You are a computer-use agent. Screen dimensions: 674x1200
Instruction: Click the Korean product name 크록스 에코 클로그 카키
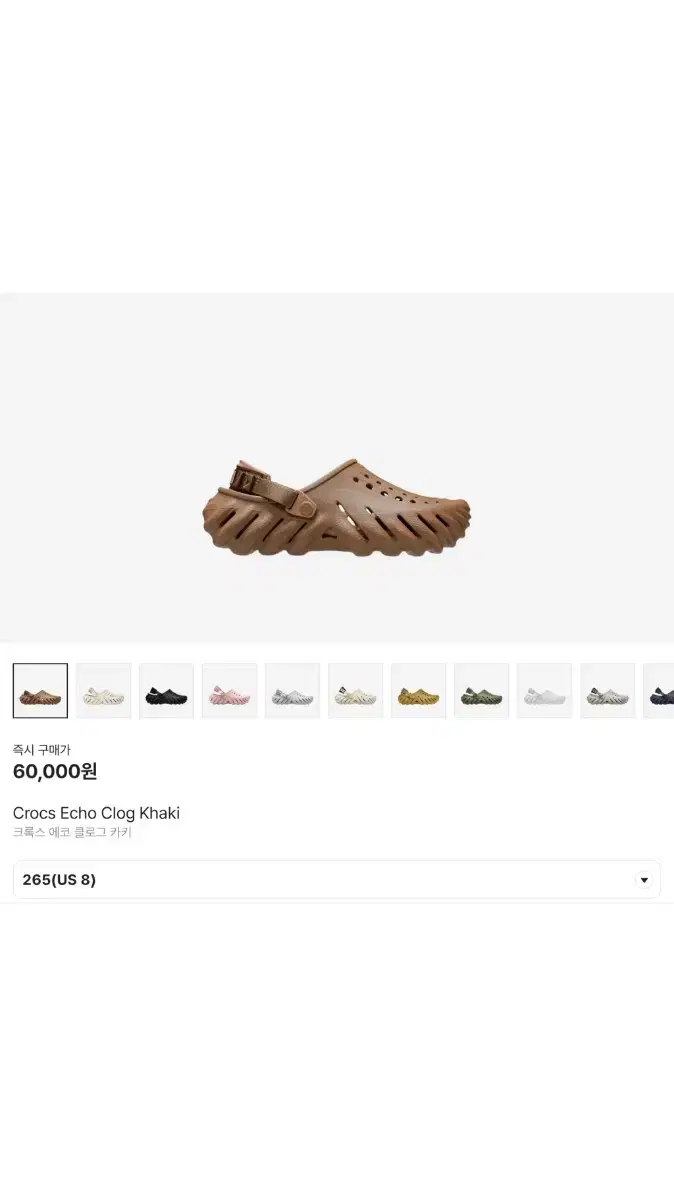coord(72,832)
